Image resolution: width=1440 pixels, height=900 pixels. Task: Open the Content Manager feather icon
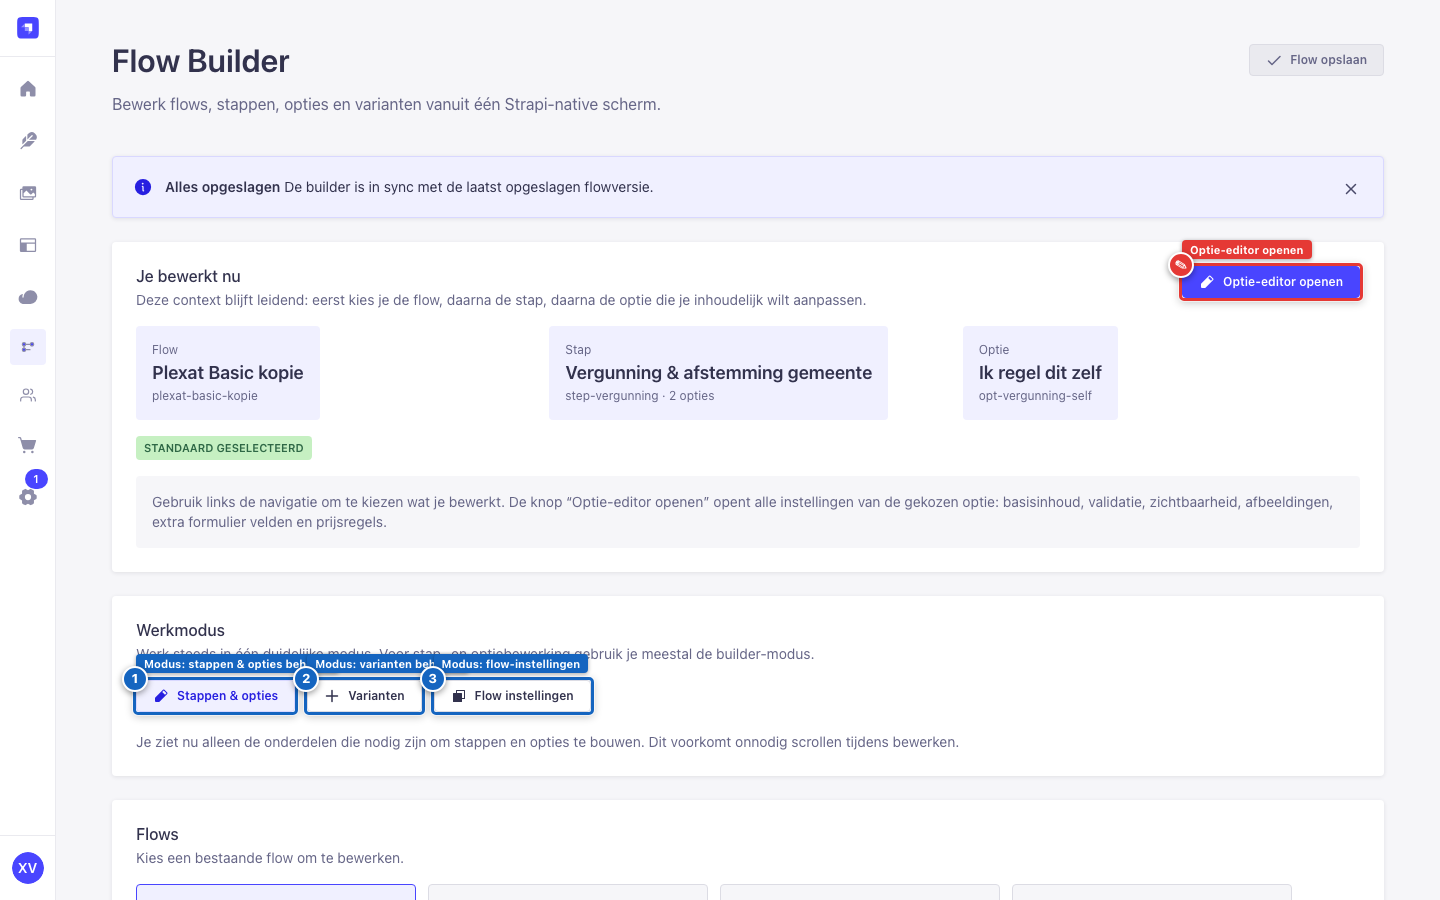coord(28,141)
